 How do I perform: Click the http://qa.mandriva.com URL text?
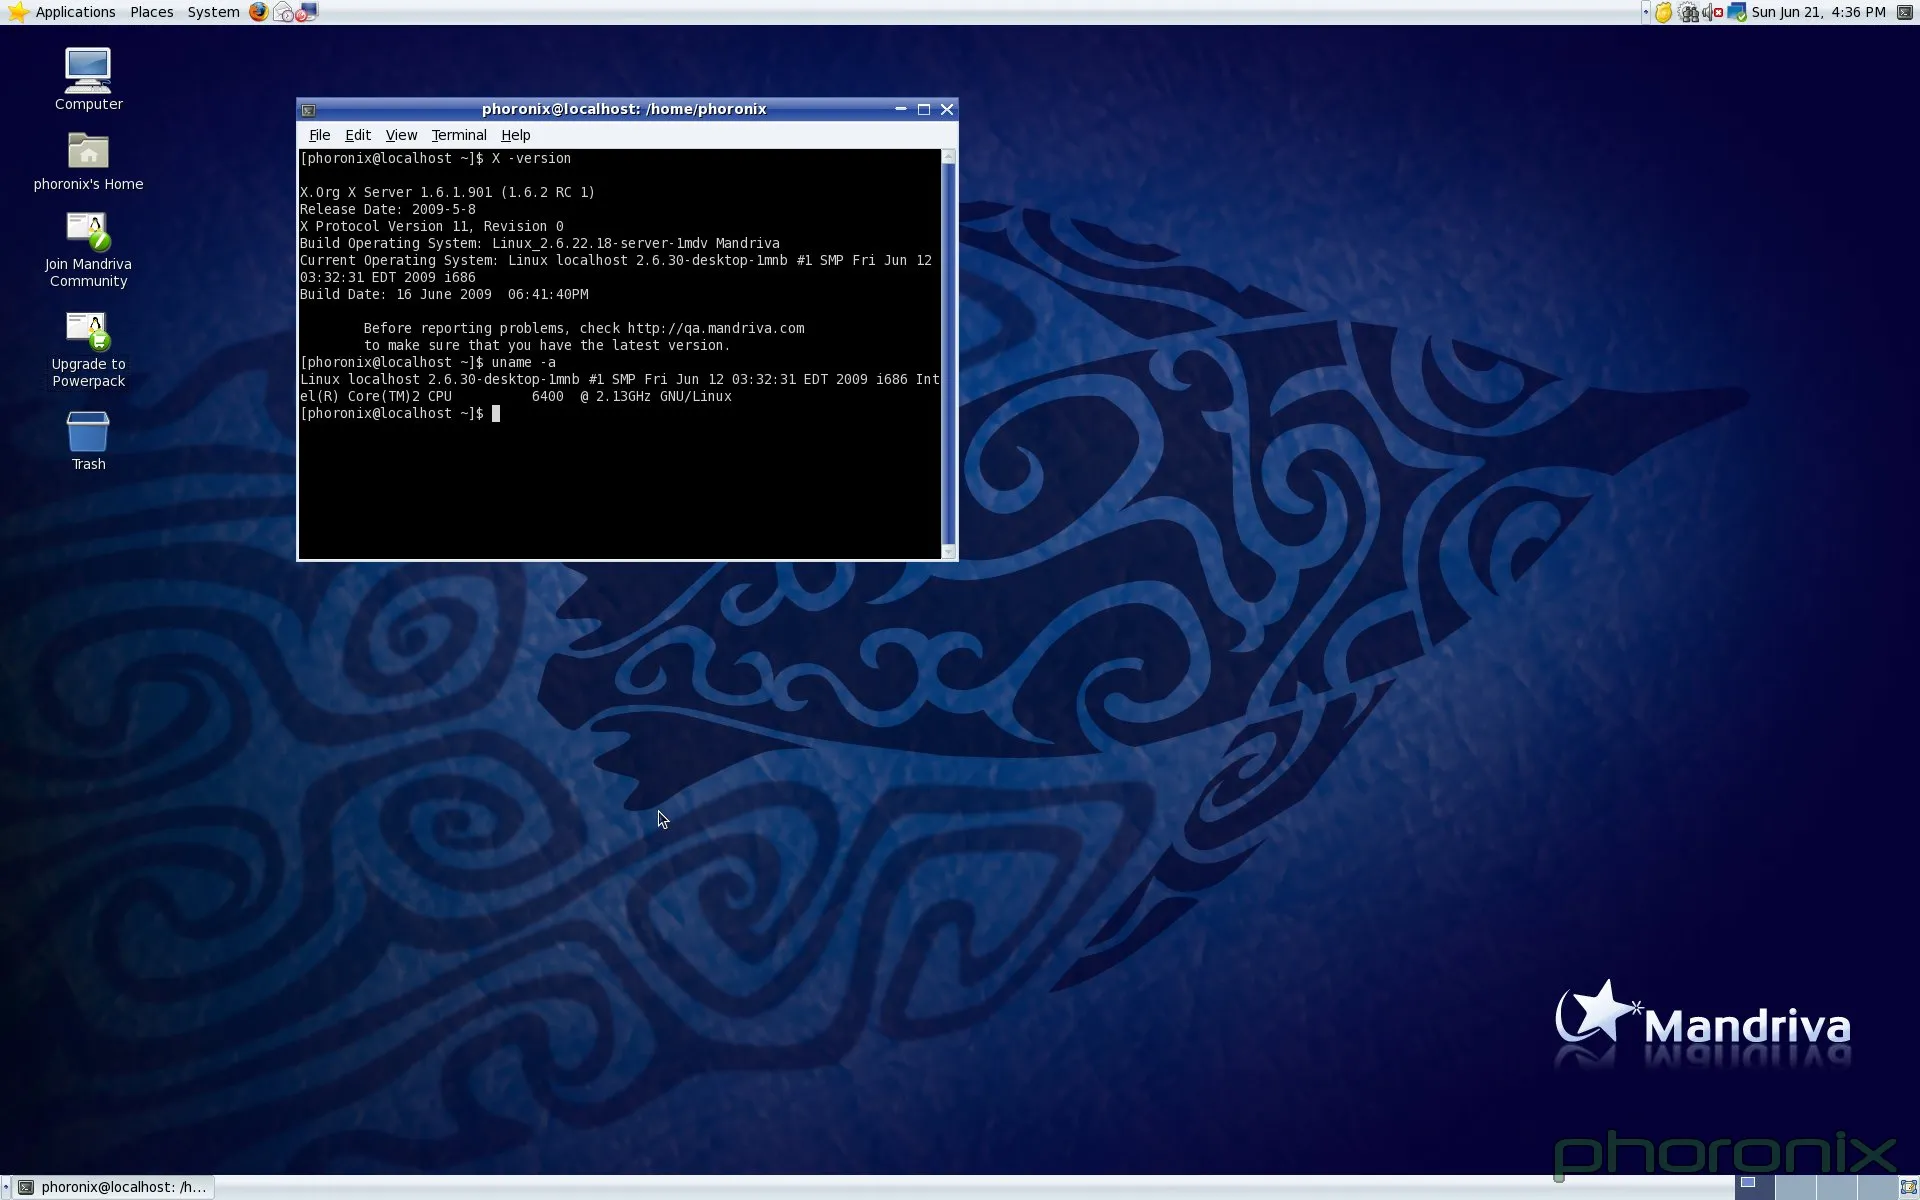point(716,328)
